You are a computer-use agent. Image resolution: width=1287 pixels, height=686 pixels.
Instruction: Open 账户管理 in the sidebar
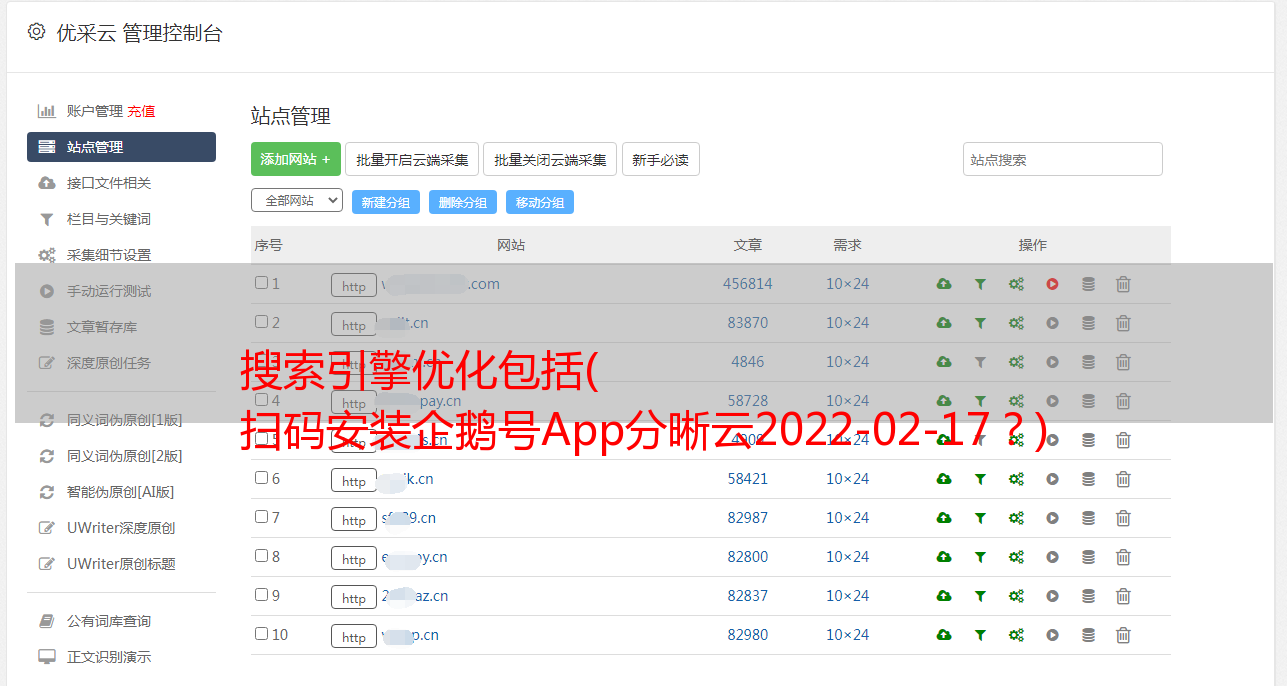tap(94, 111)
